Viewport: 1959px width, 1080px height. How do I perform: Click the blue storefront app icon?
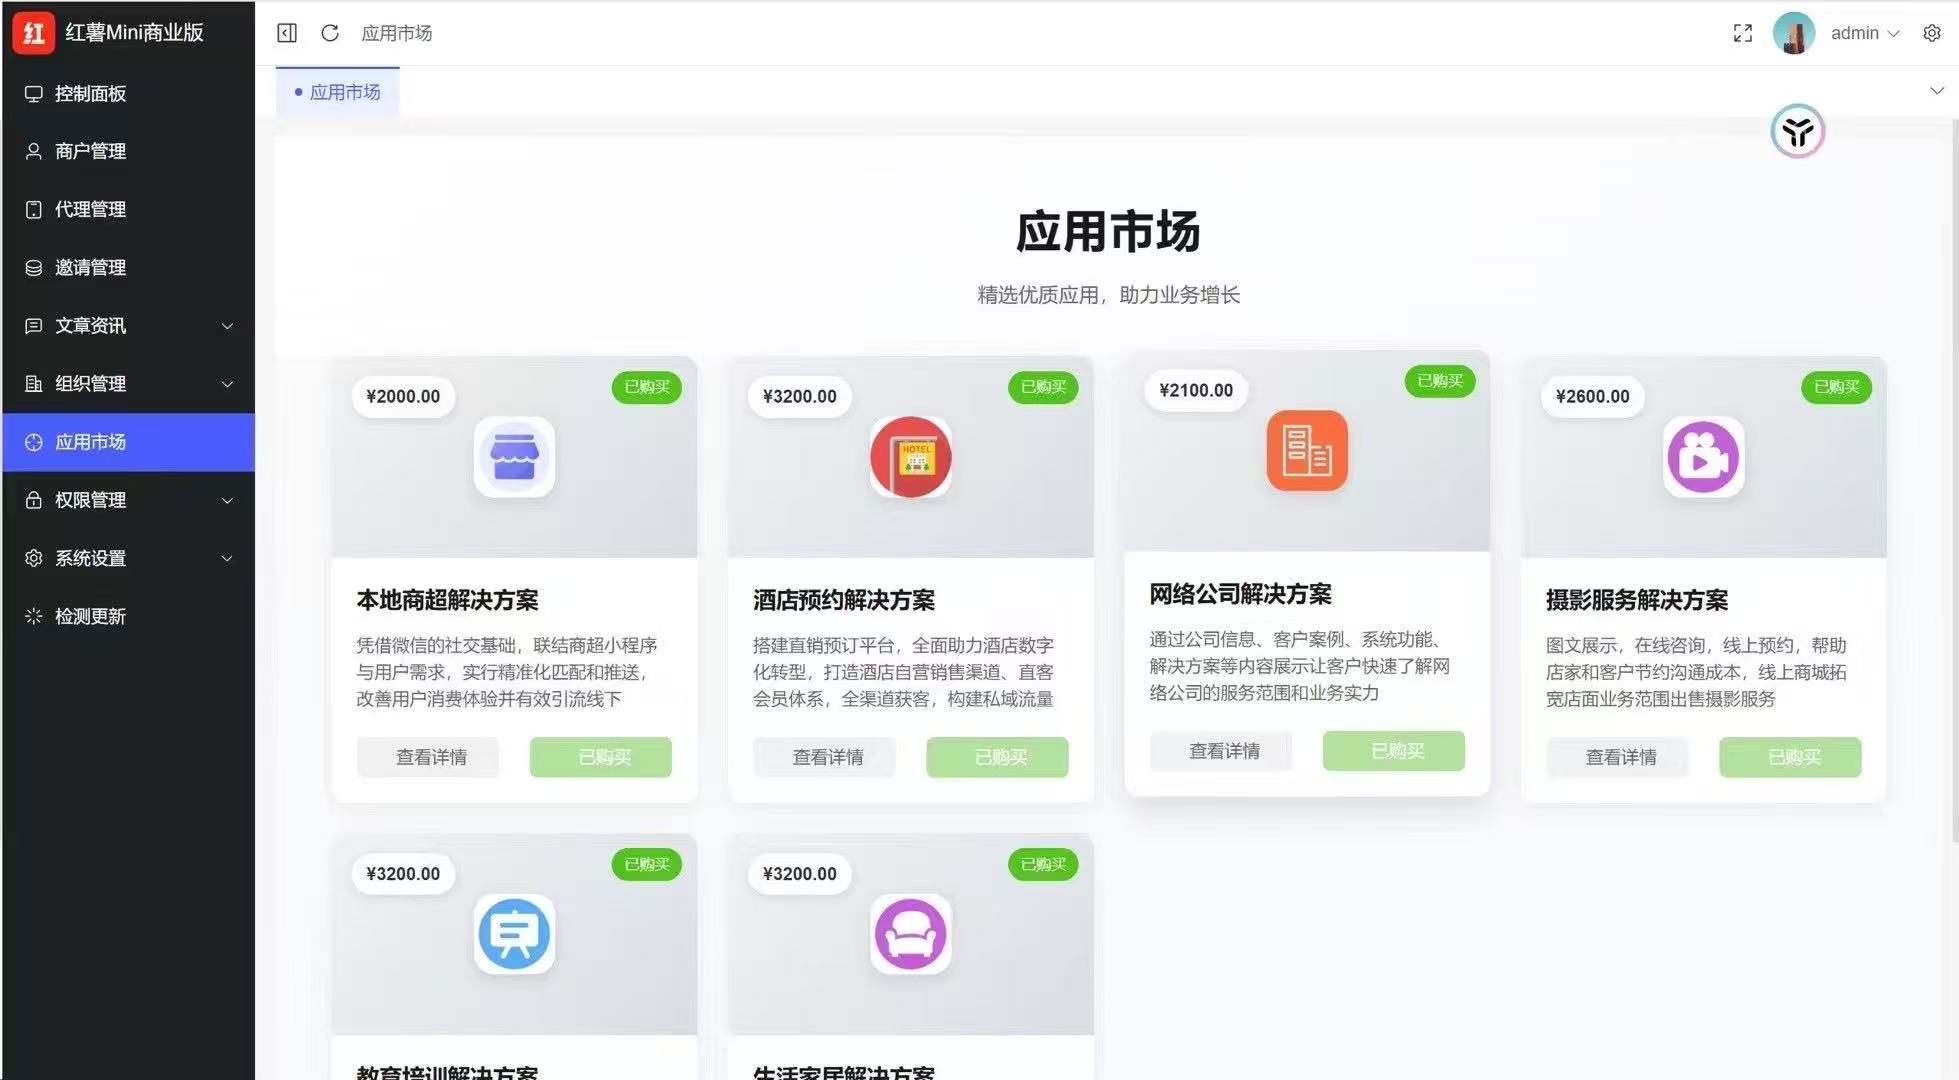(514, 457)
